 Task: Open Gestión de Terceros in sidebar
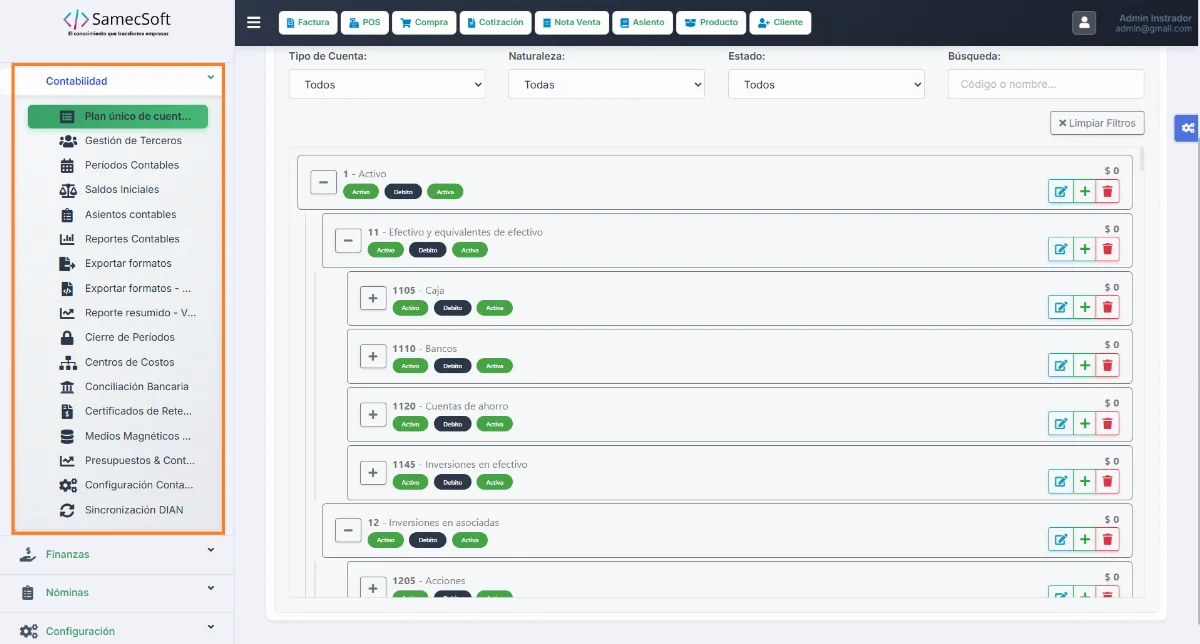[x=118, y=141]
